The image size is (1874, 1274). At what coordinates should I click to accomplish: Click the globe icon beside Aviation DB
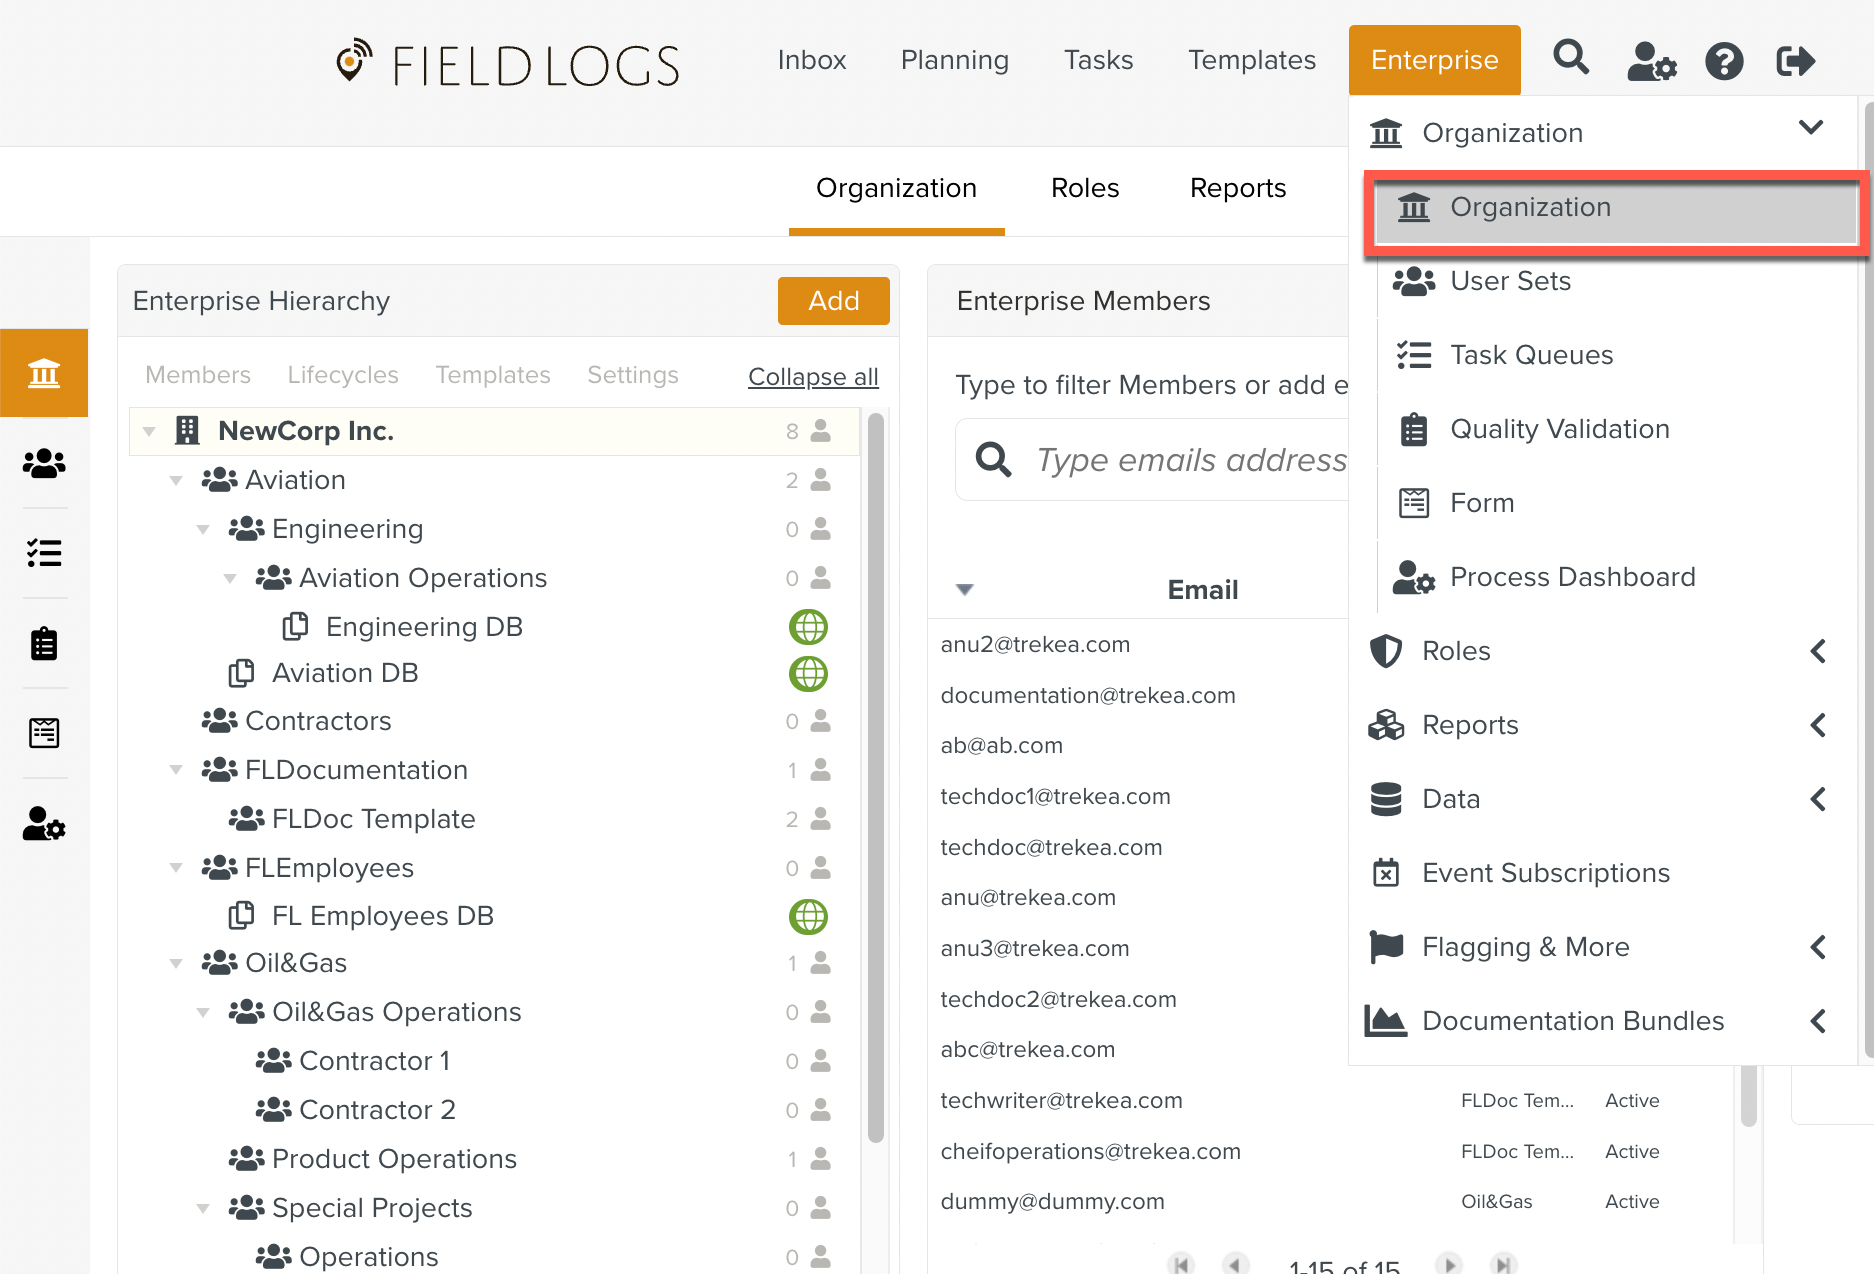tap(808, 674)
